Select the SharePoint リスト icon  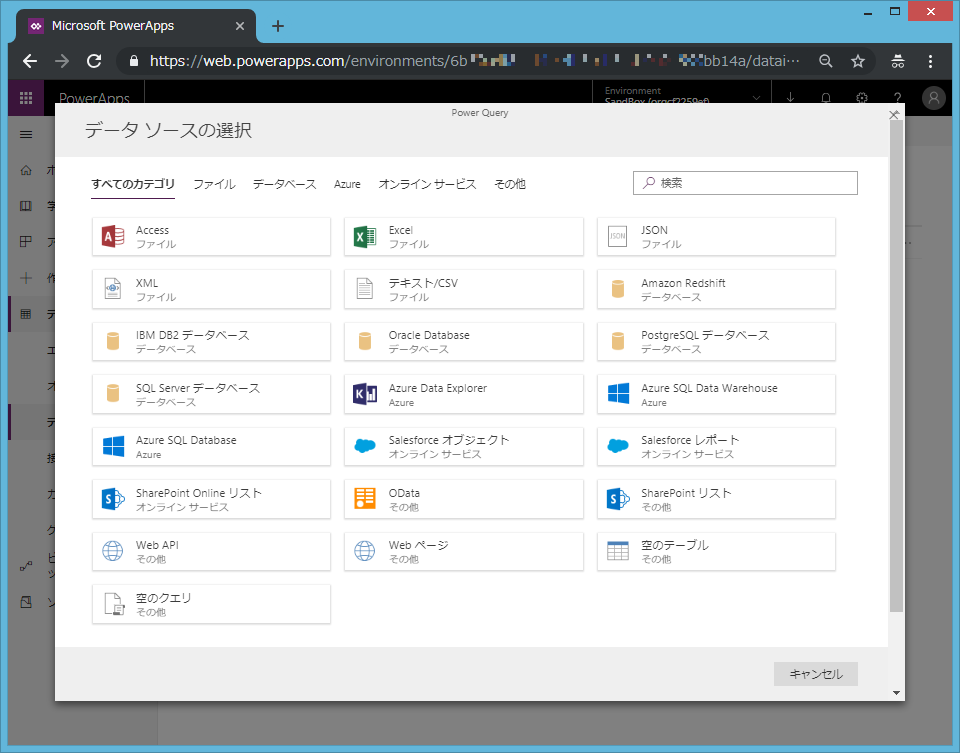618,499
